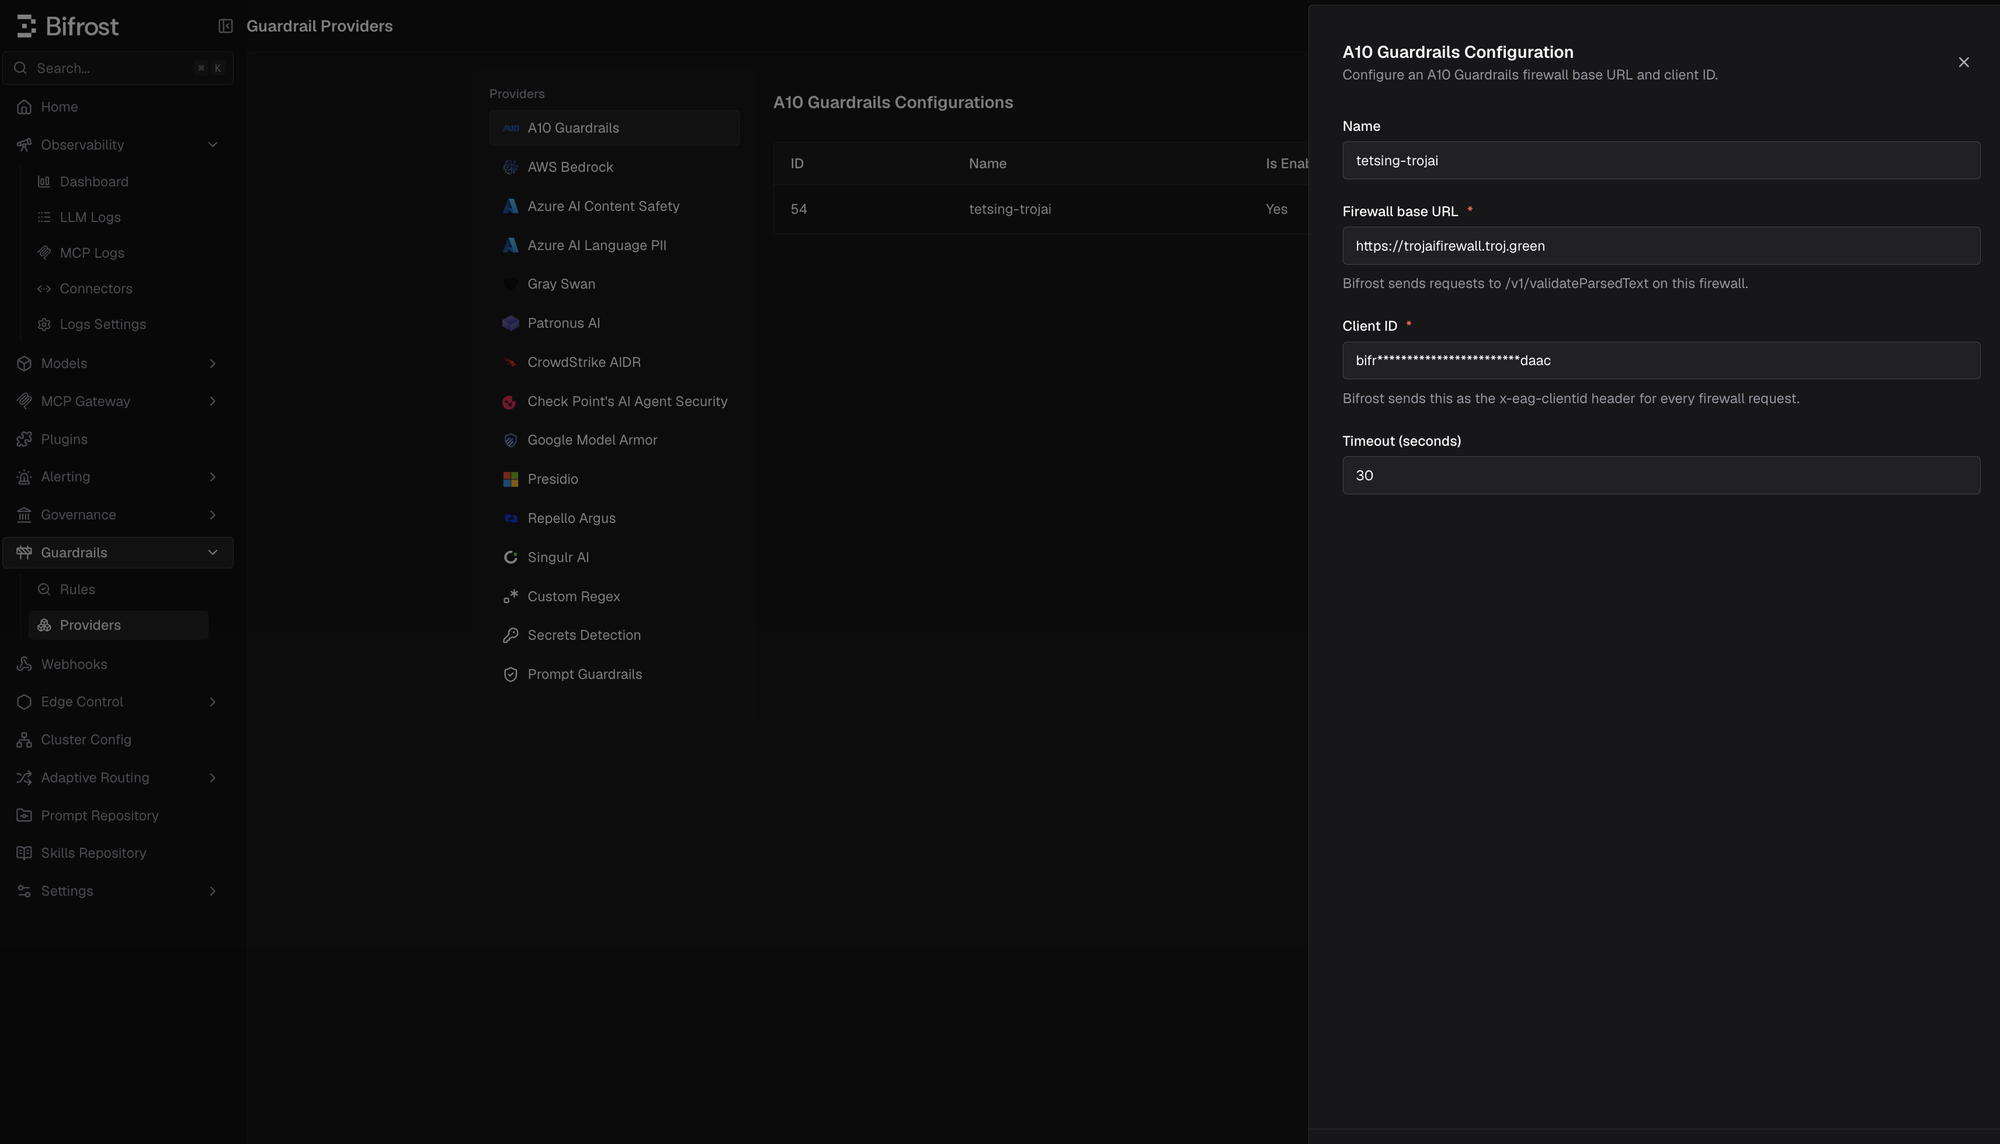Select the A10 Guardrails provider
This screenshot has height=1144, width=2000.
614,128
